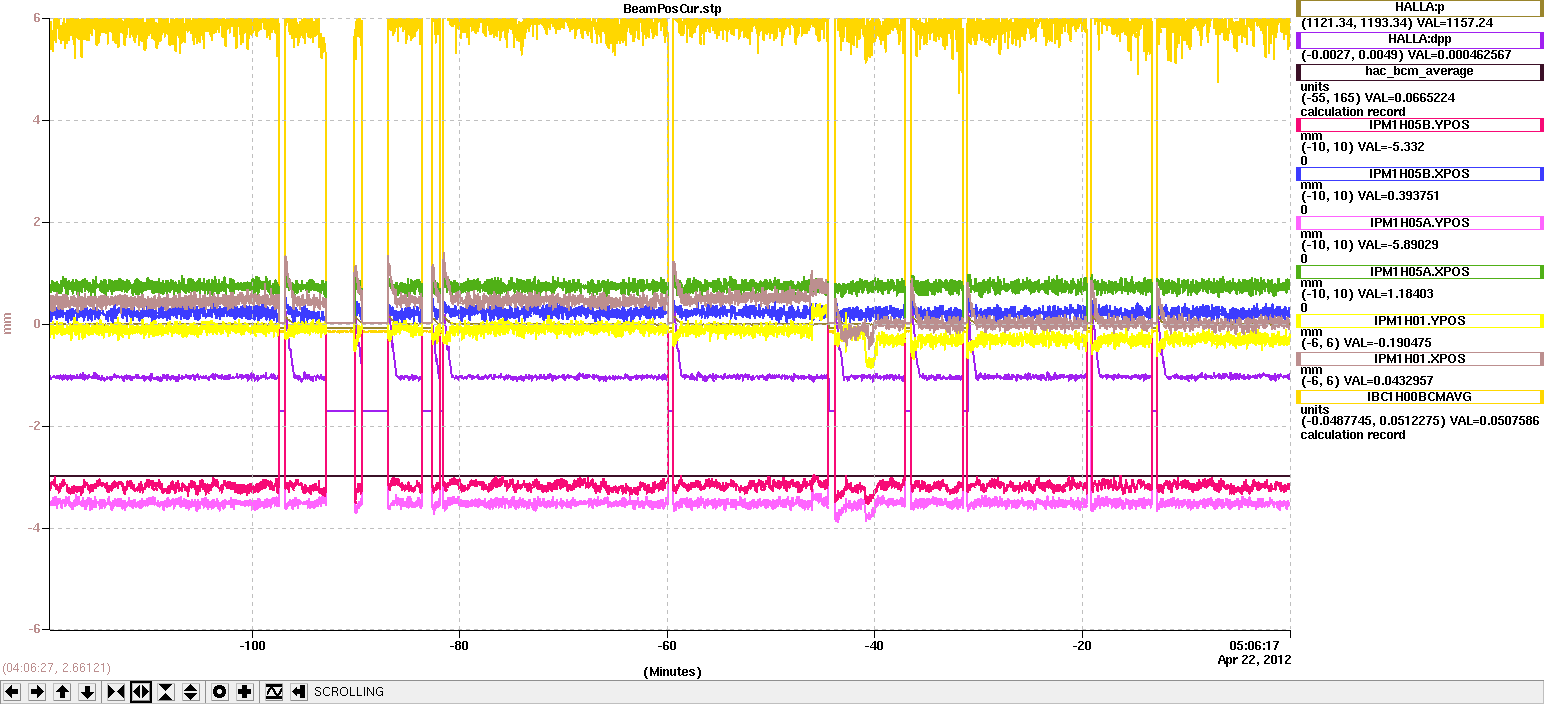Screen dimensions: 1544x704
Task: Select the hac_bcm_average legend entry
Action: [x=1419, y=72]
